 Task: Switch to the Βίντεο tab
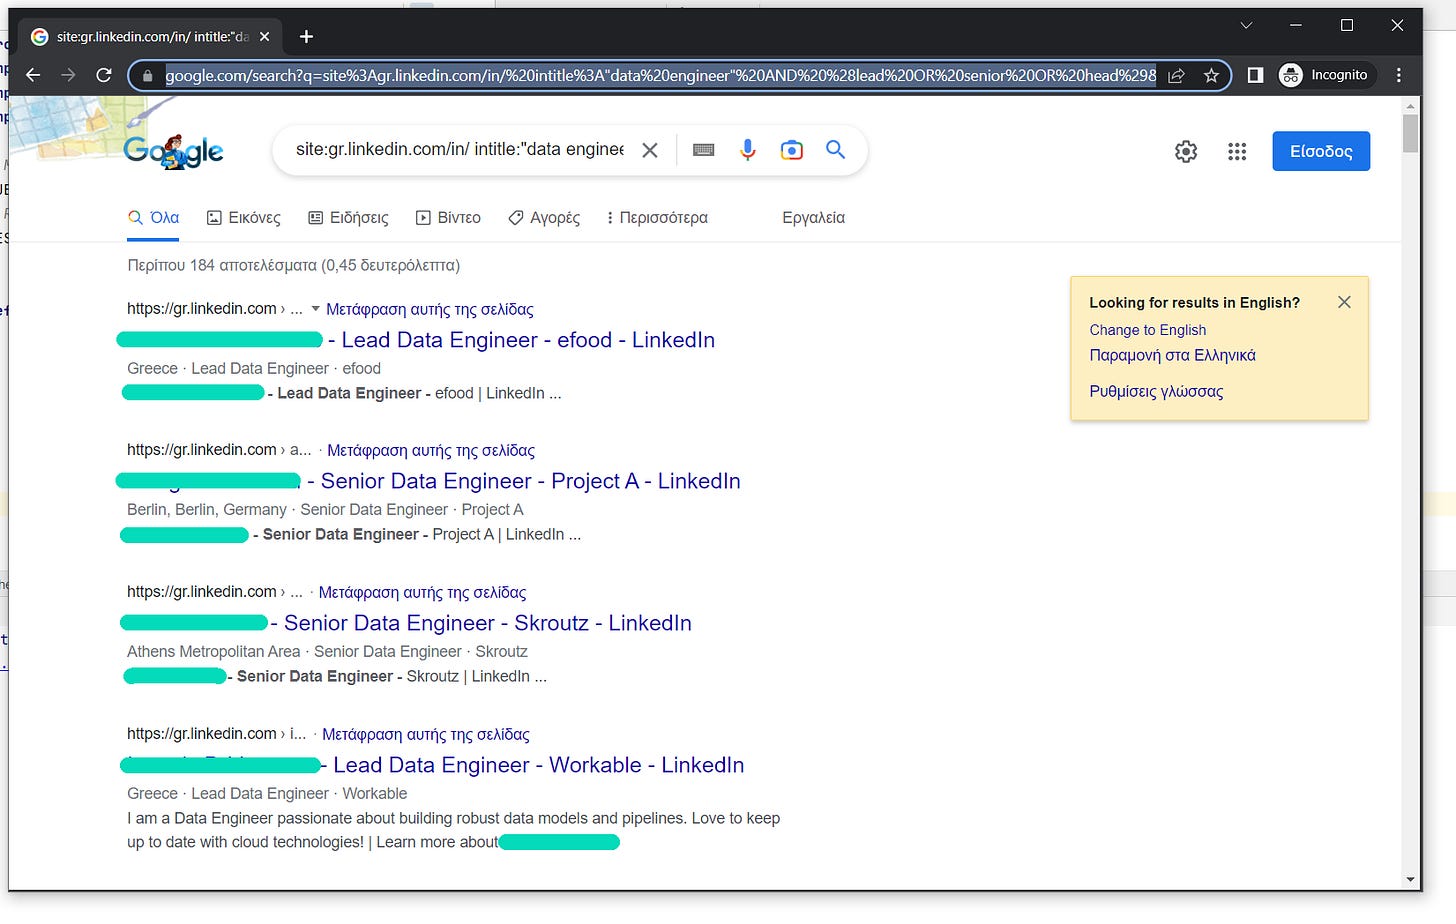[x=448, y=218]
